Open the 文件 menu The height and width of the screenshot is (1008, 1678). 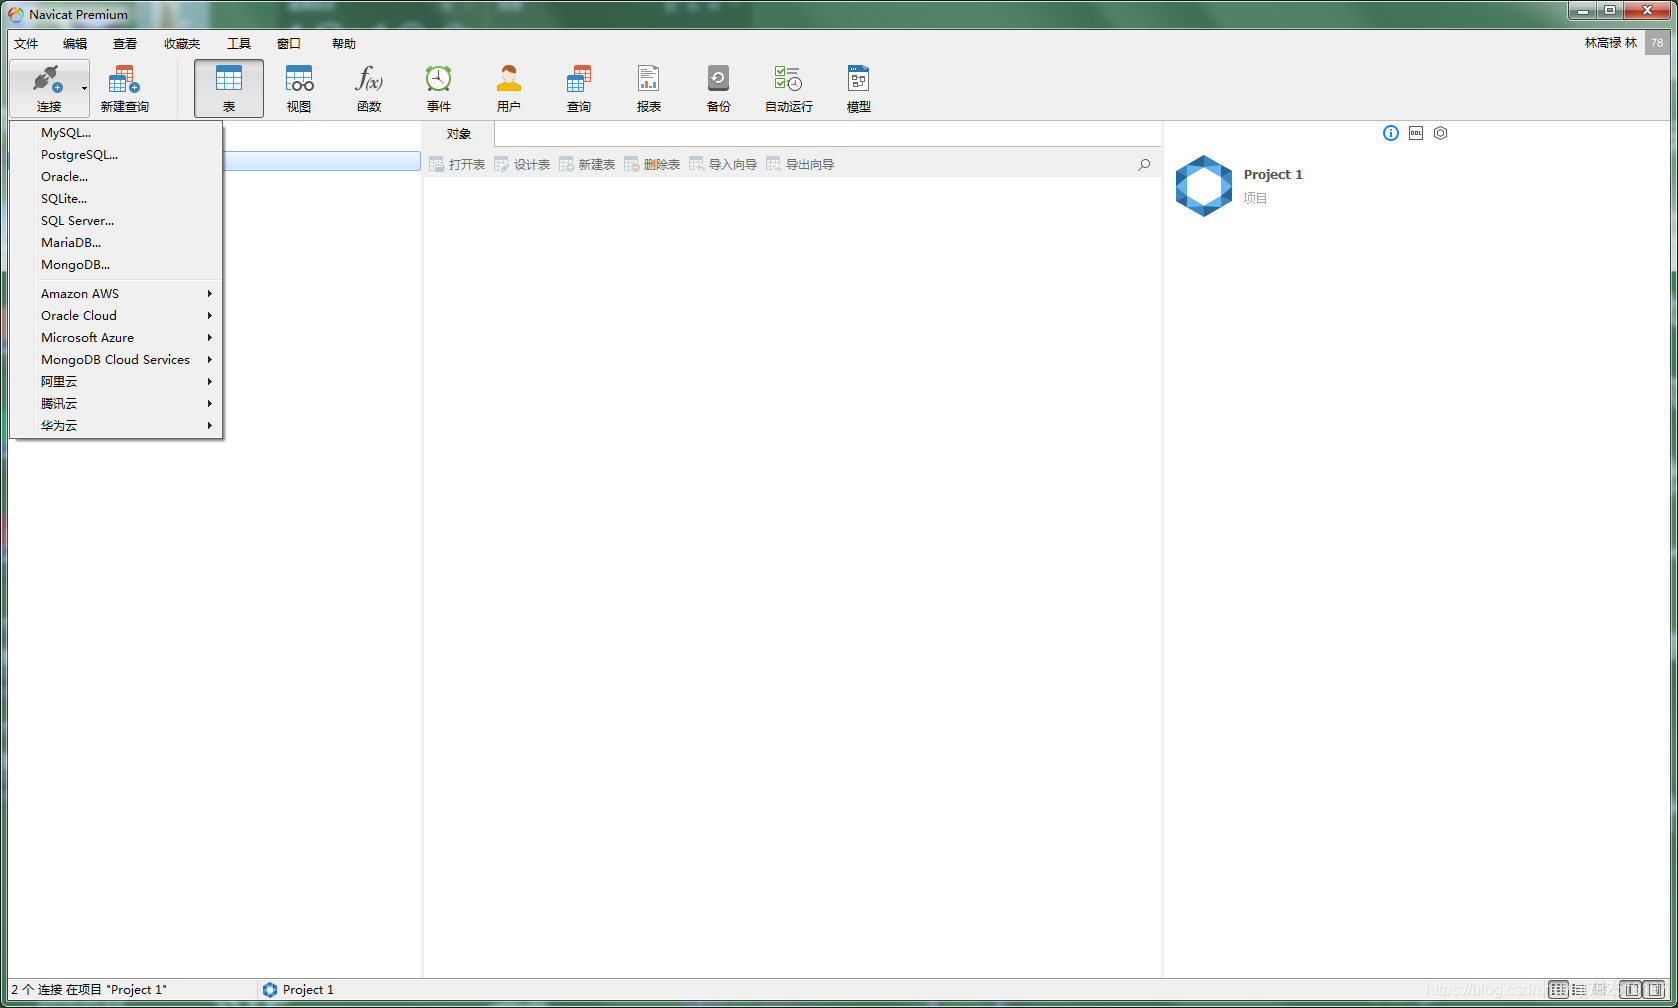coord(26,43)
